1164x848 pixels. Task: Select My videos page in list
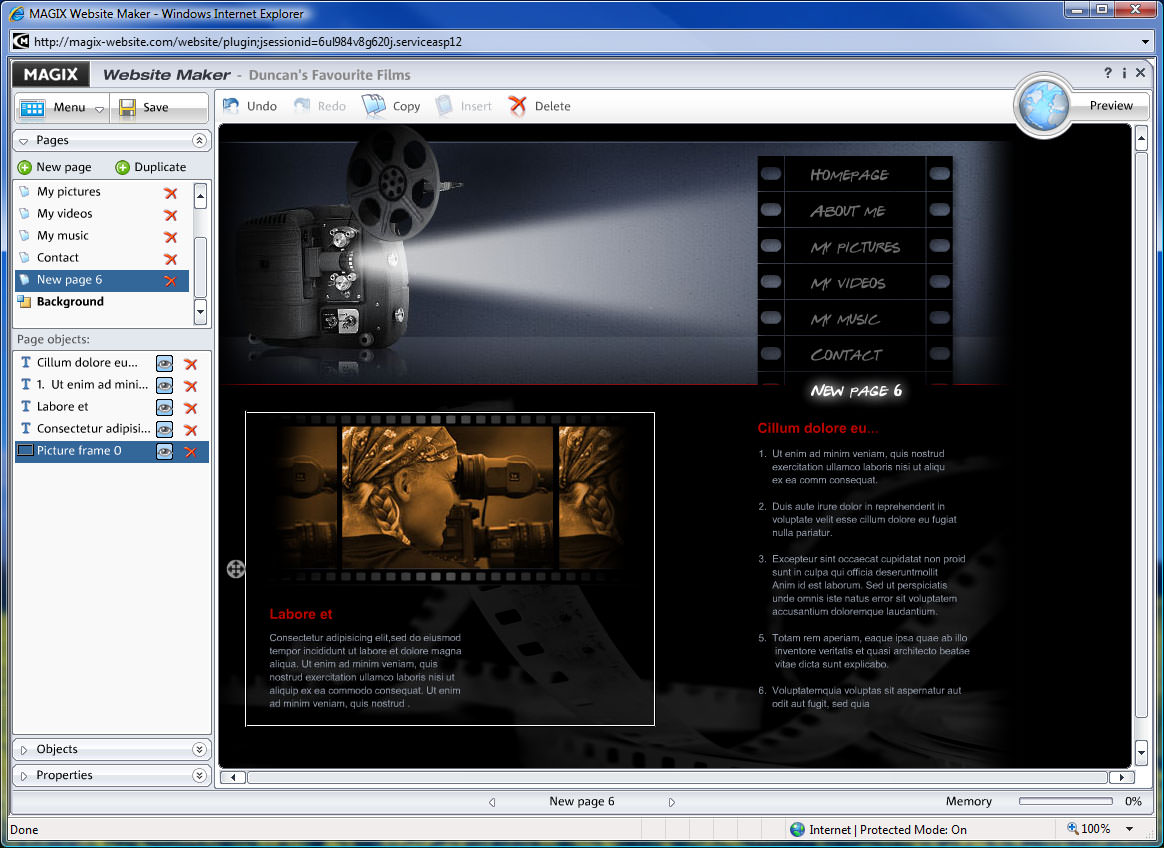click(102, 214)
